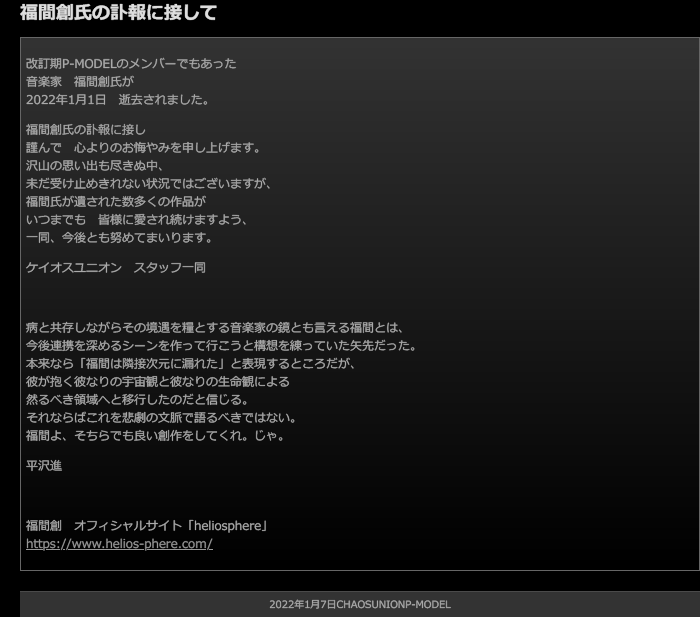Click the line 福間創 オフィシャルサイト「heliosphere」
The image size is (700, 617).
tap(147, 525)
